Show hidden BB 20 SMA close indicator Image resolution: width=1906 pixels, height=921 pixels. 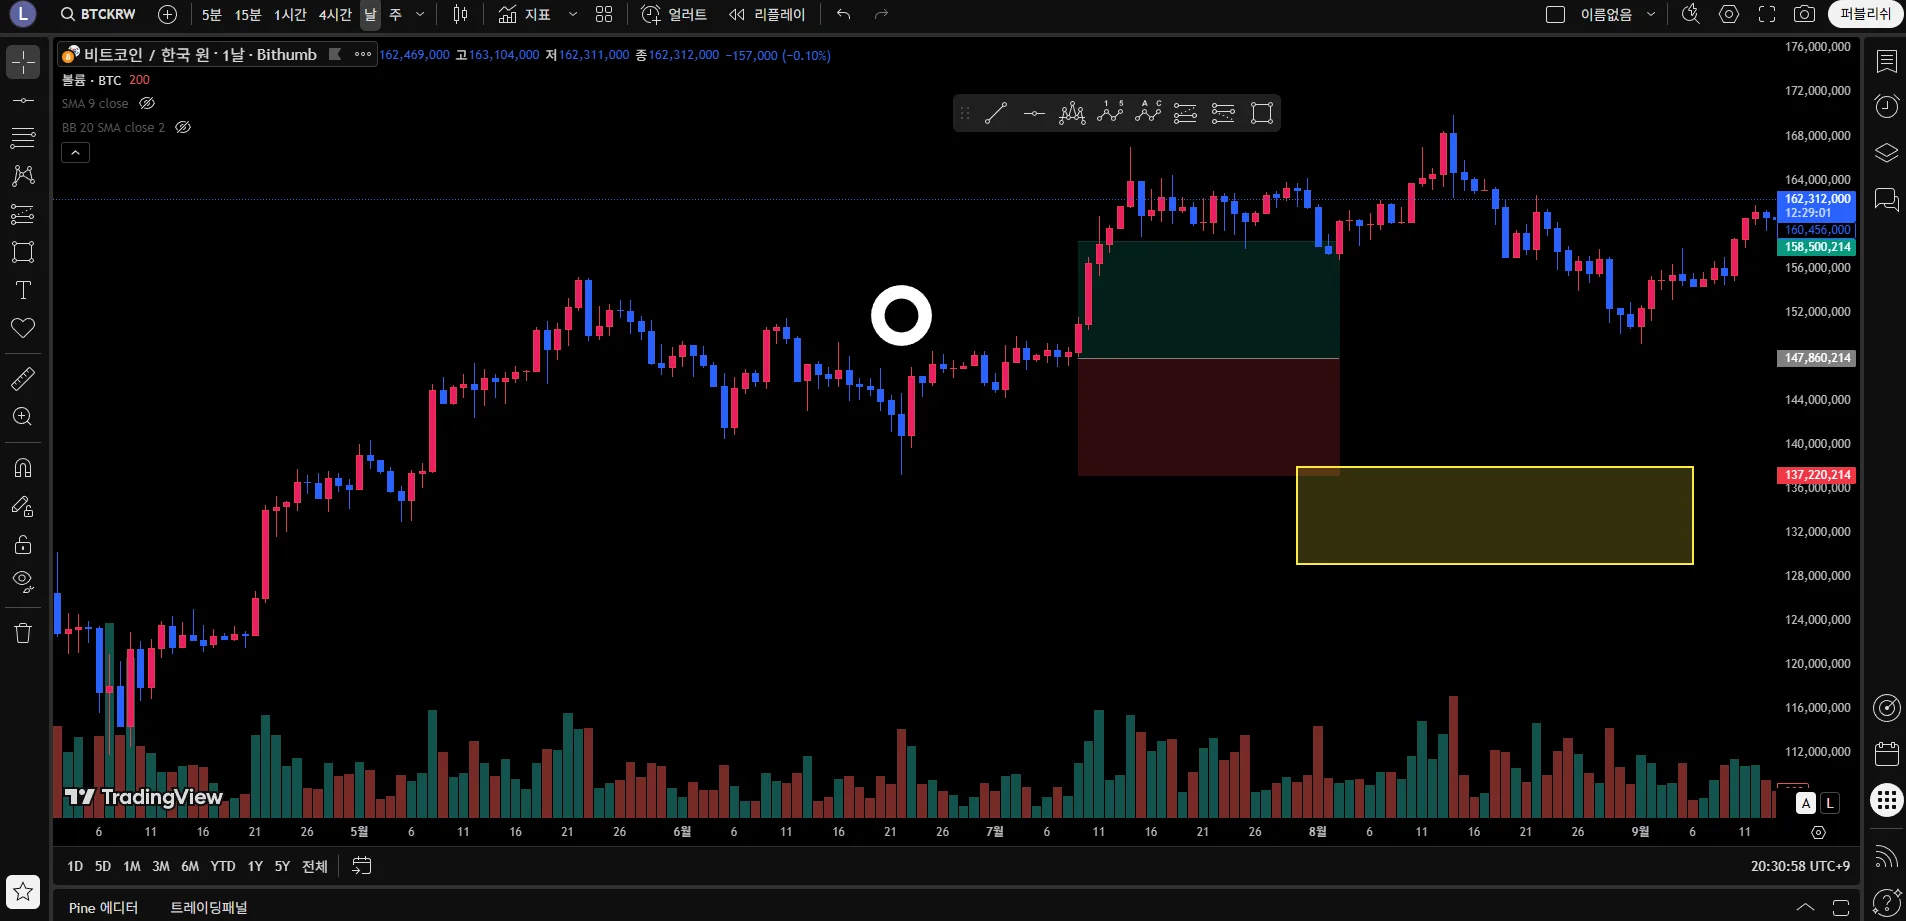(x=183, y=127)
